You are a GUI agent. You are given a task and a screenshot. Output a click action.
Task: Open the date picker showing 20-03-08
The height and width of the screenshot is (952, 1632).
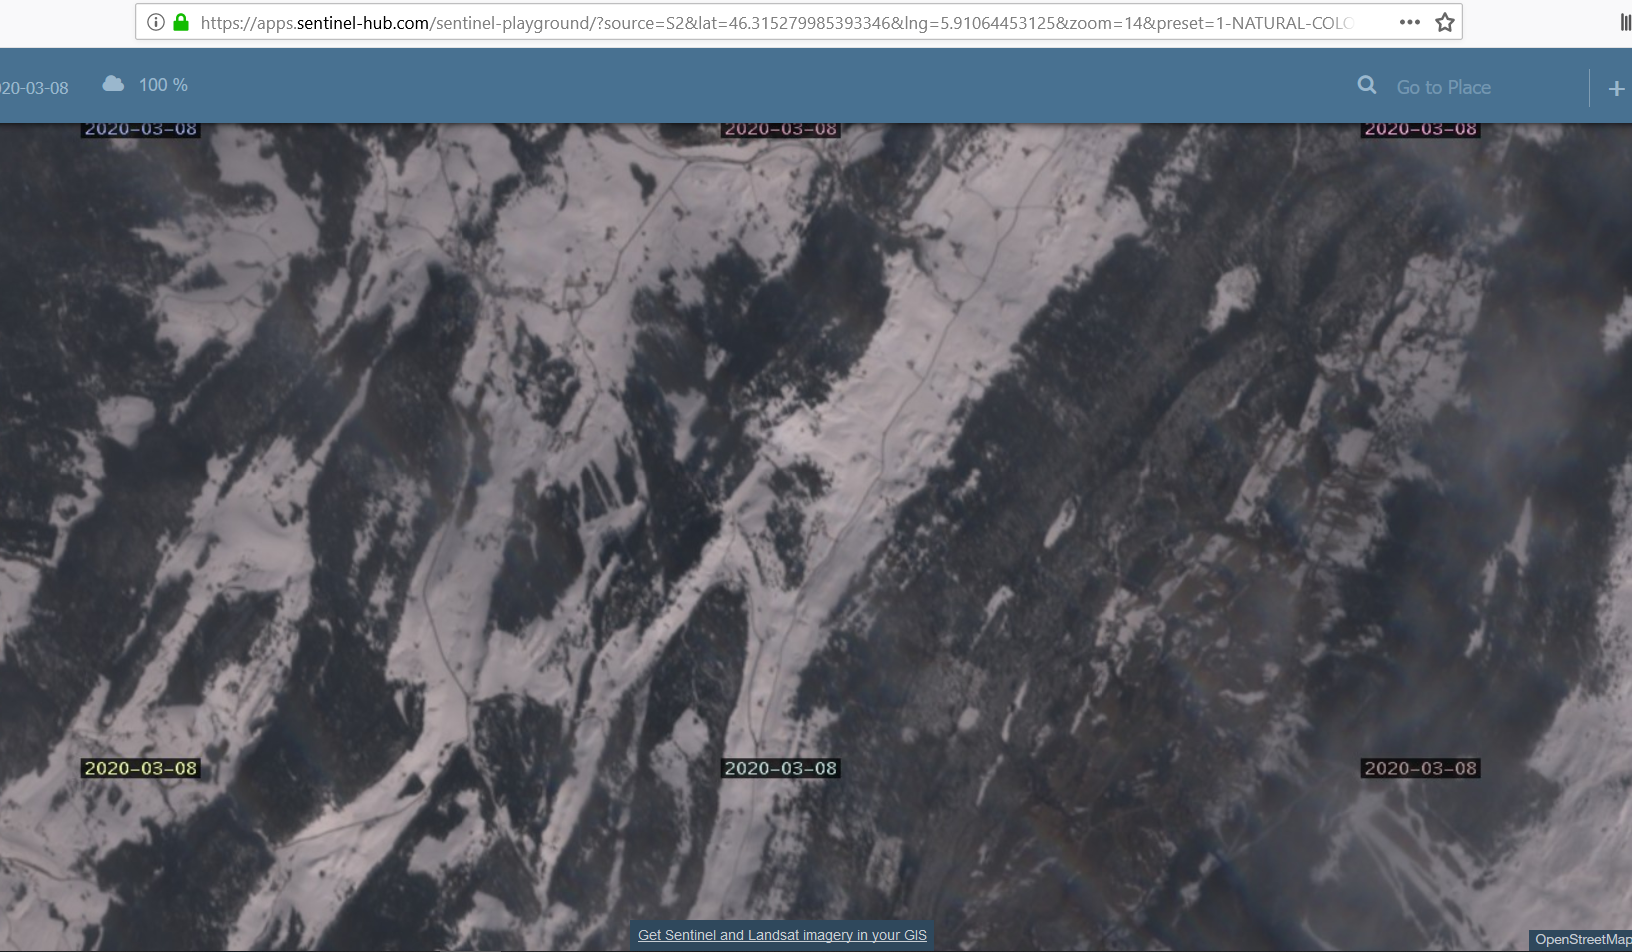[35, 88]
